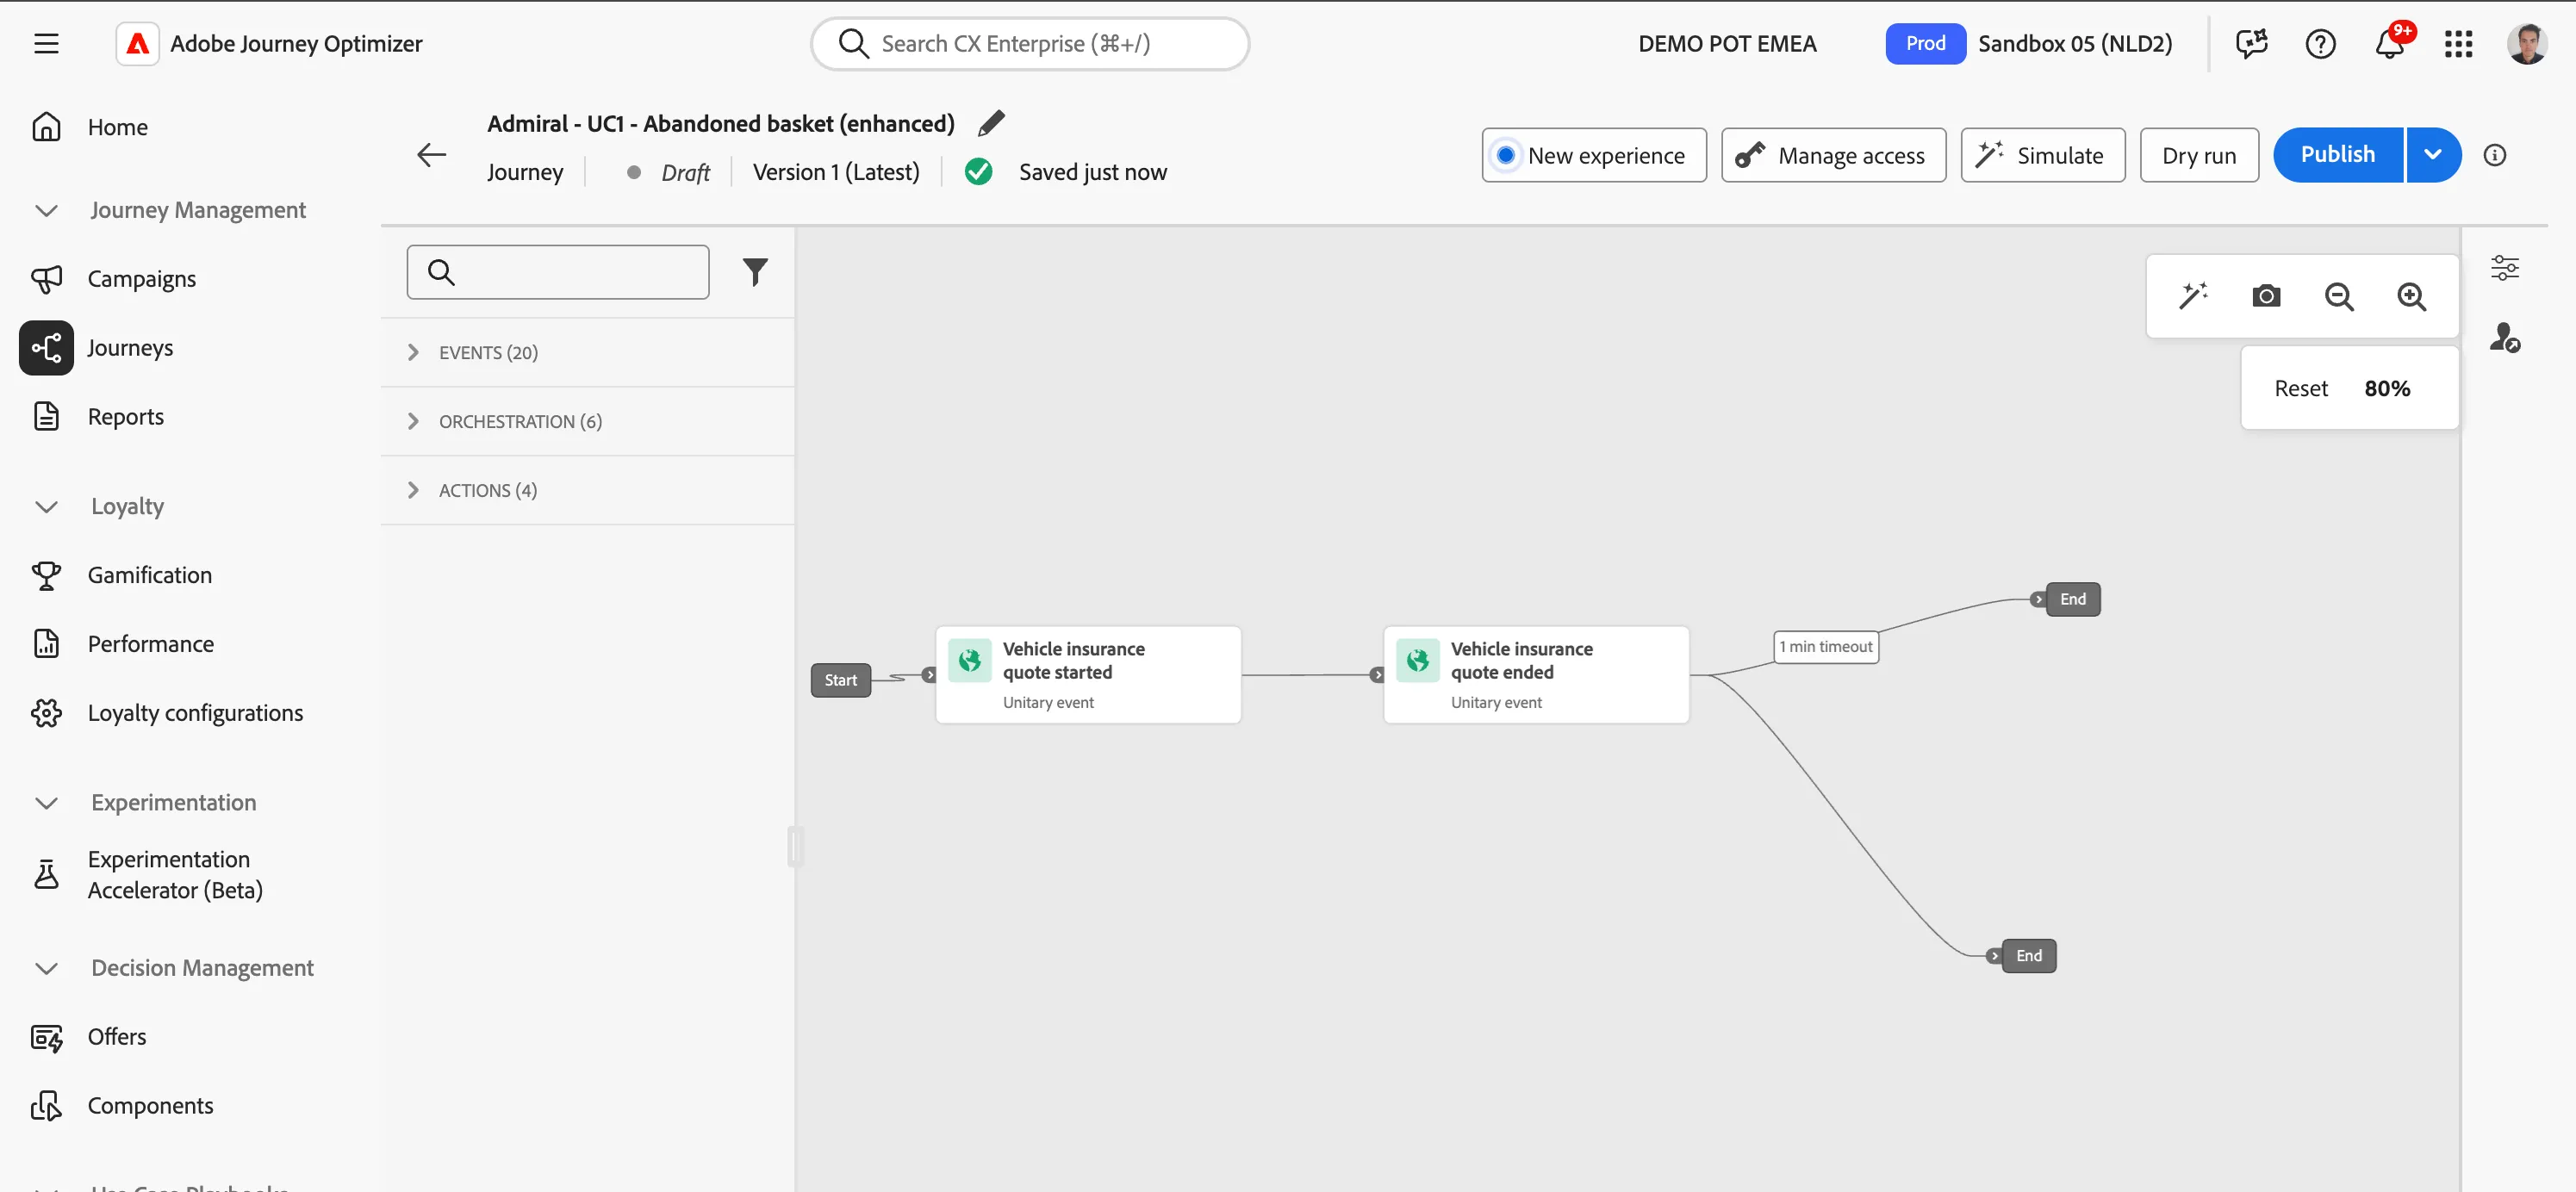Open Campaigns in the sidebar
This screenshot has width=2576, height=1192.
(x=141, y=279)
